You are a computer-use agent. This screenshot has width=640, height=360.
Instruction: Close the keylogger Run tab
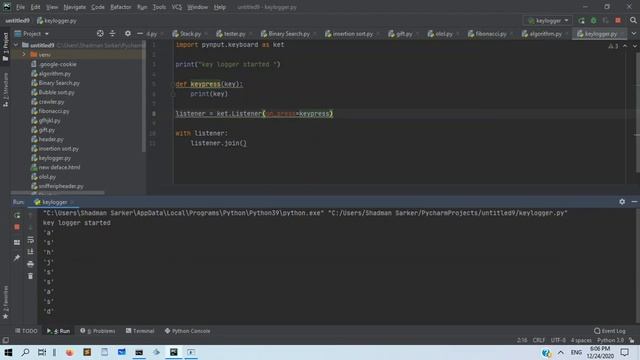click(x=72, y=202)
